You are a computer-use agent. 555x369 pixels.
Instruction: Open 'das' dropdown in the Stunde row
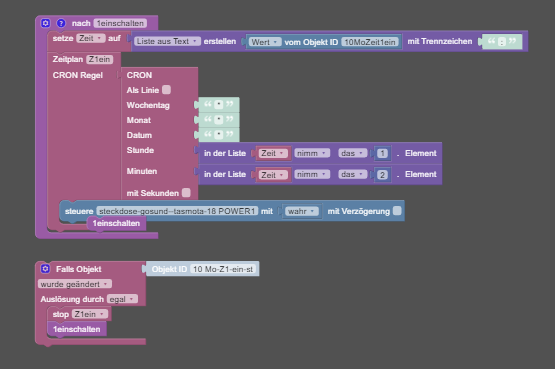pyautogui.click(x=352, y=153)
